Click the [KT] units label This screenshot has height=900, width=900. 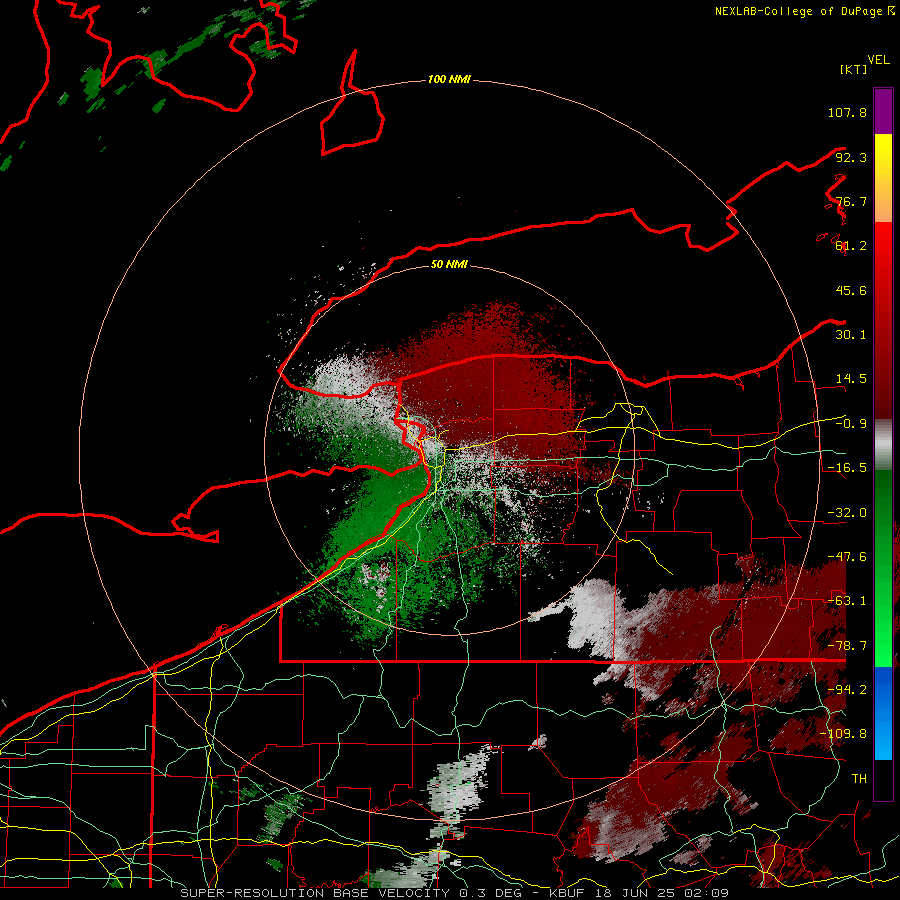853,69
